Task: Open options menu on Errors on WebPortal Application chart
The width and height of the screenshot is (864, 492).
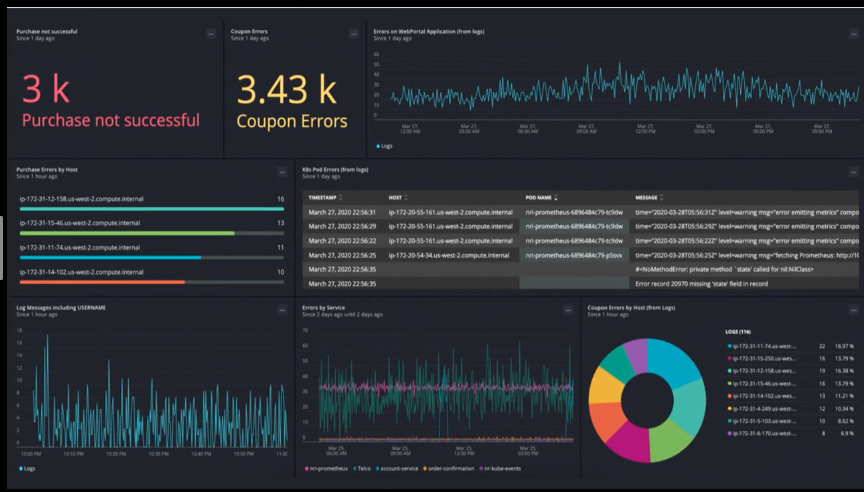Action: click(853, 34)
